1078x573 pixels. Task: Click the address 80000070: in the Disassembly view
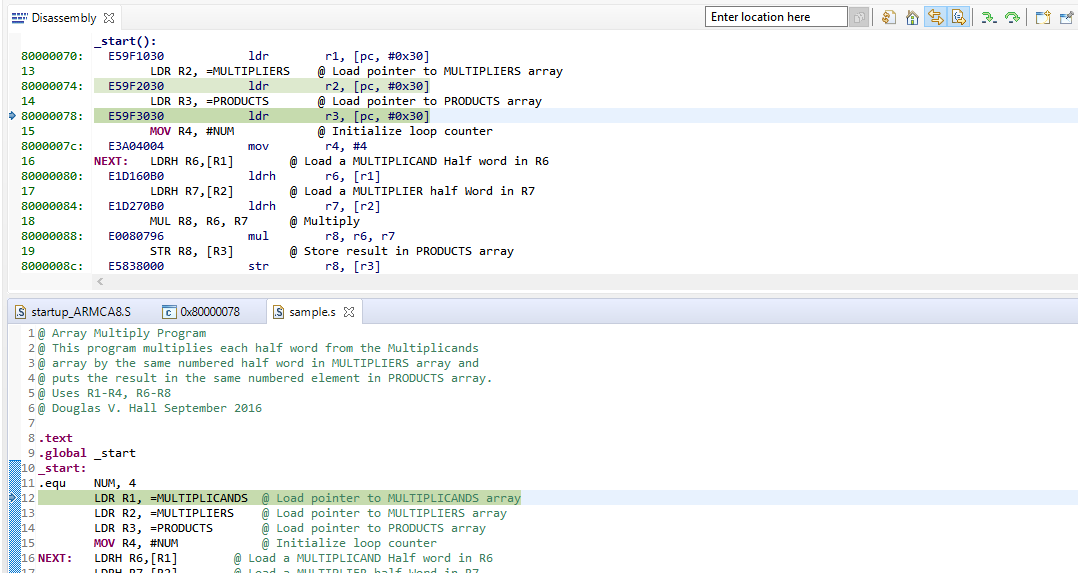pyautogui.click(x=52, y=56)
